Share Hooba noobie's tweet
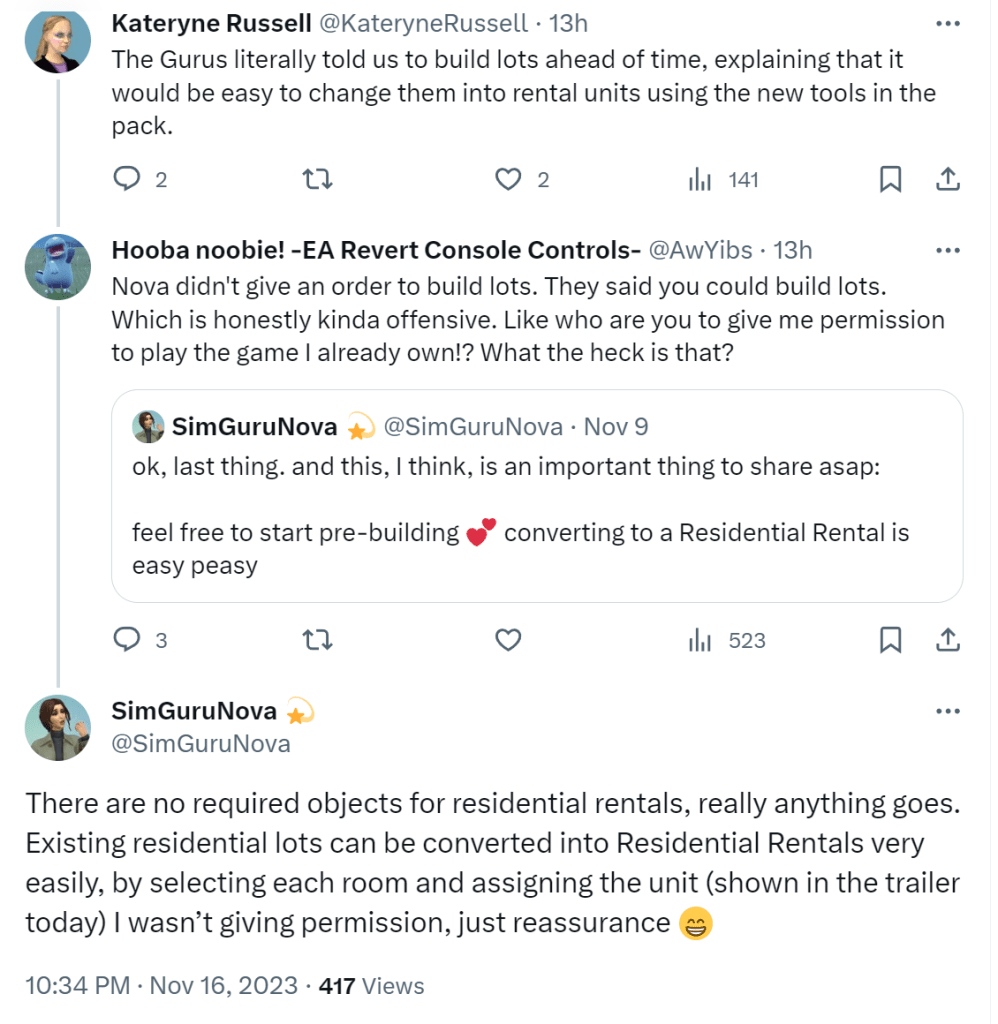This screenshot has height=1024, width=998. pyautogui.click(x=947, y=640)
